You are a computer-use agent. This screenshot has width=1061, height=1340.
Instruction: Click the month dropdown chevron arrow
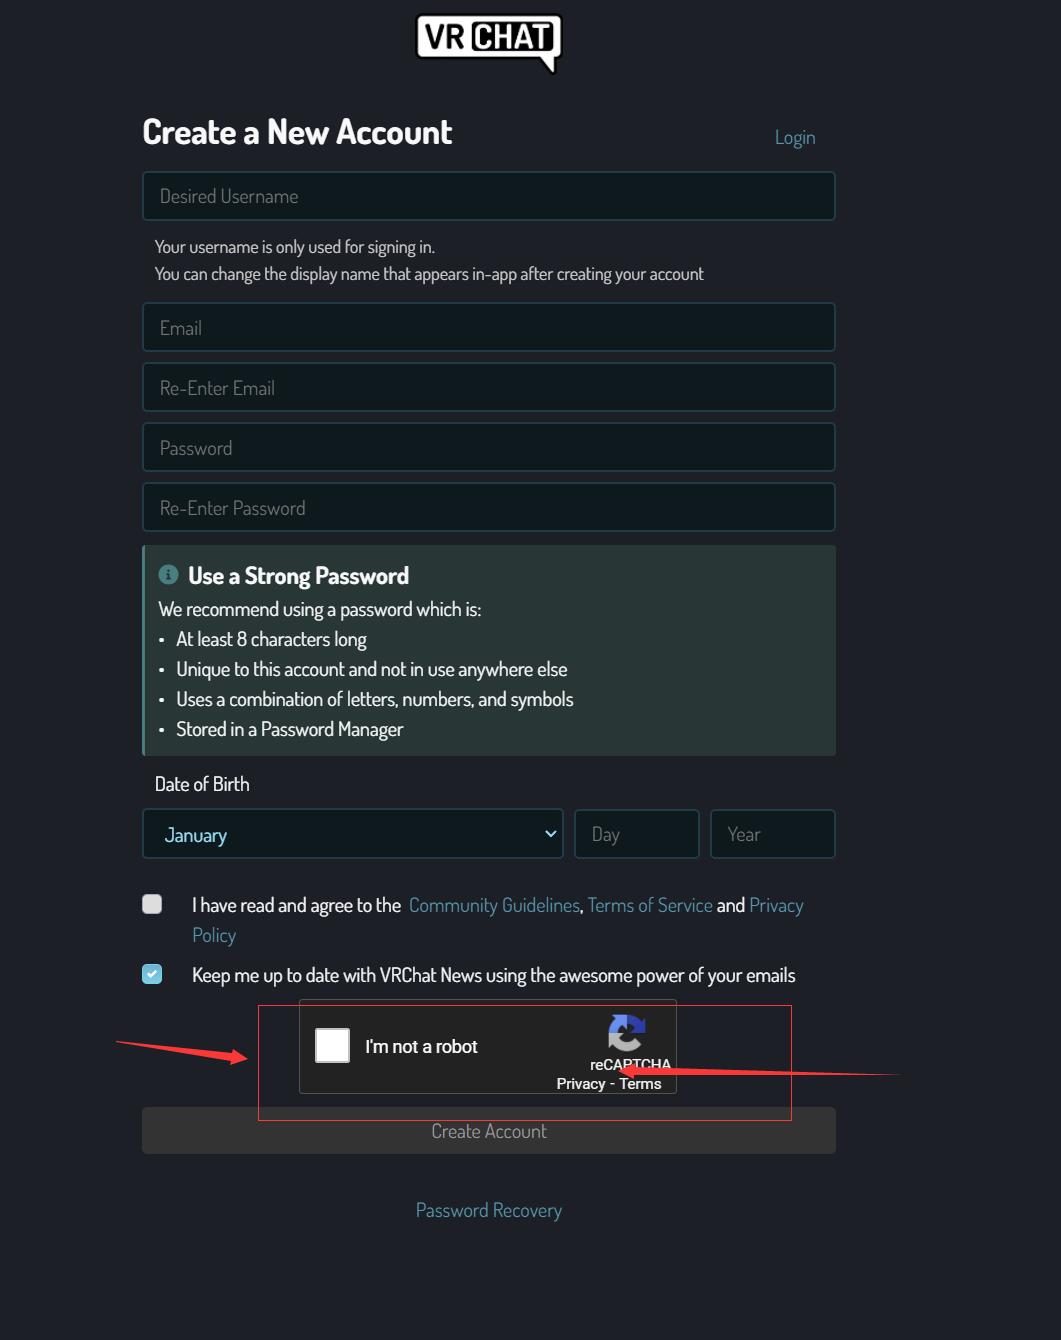[x=550, y=834]
